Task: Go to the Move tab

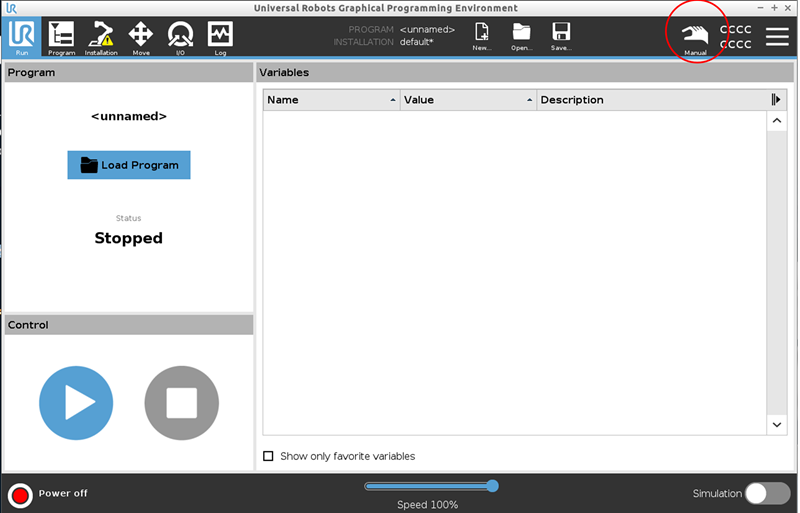Action: (x=141, y=37)
